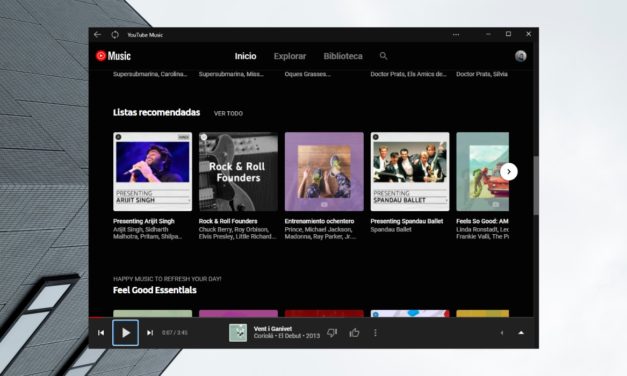Click the Vent i Ganivet song title
Screen dimensions: 627x376
[x=273, y=329]
